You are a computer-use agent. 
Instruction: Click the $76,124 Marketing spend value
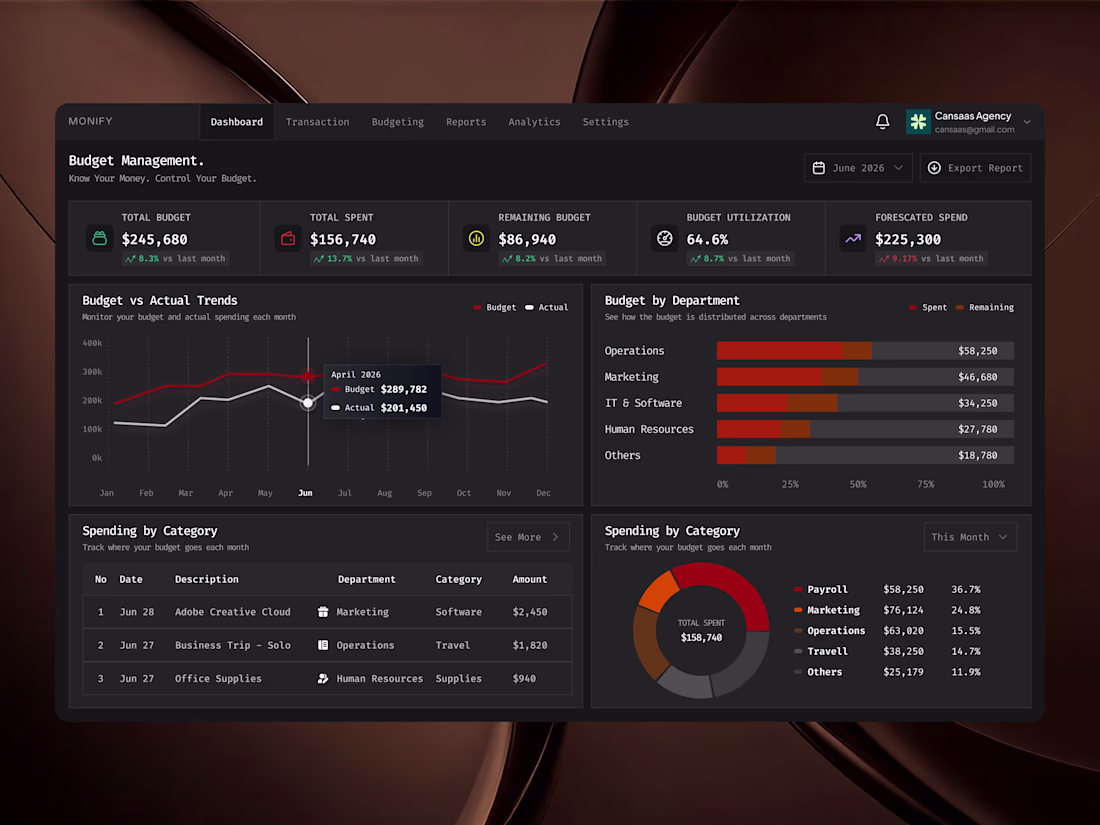click(x=903, y=610)
